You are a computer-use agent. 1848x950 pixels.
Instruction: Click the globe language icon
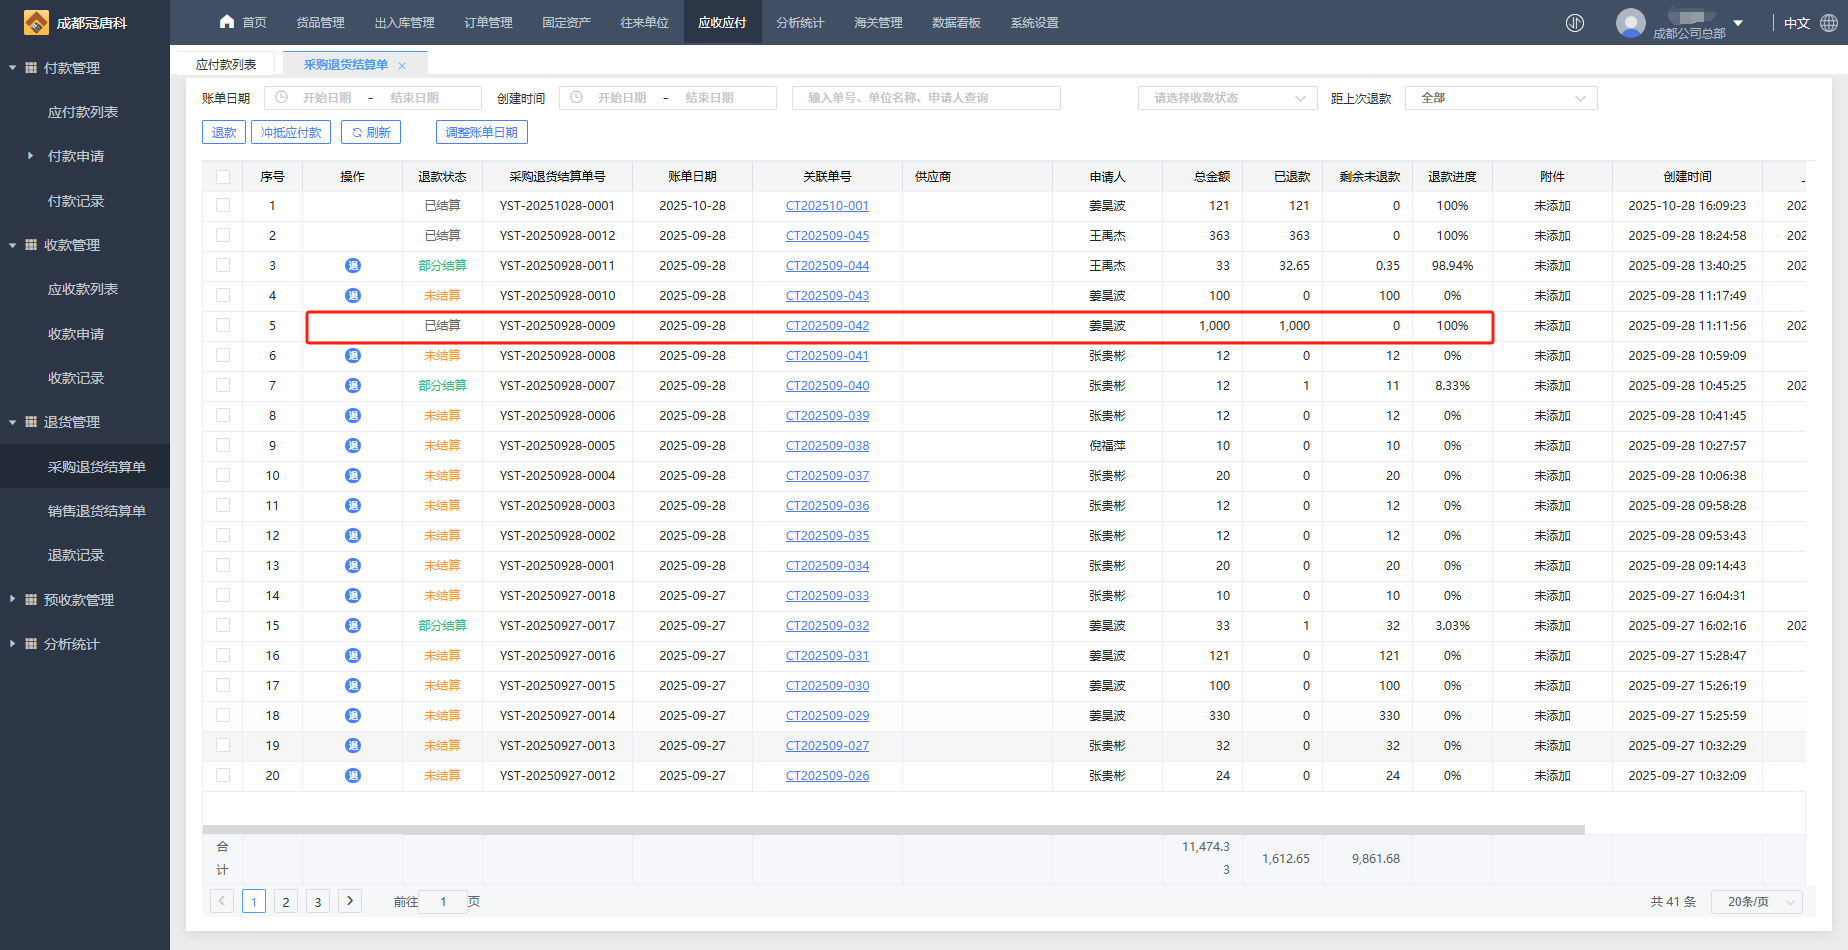coord(1829,23)
